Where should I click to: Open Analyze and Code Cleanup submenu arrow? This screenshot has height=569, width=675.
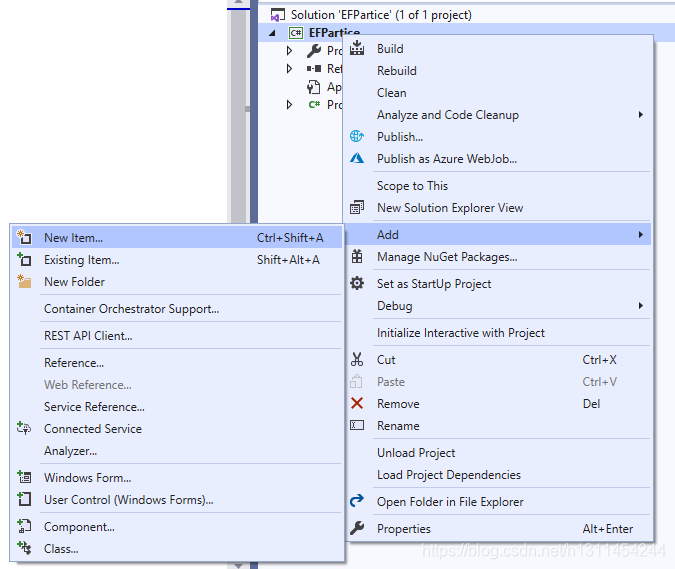coord(641,114)
